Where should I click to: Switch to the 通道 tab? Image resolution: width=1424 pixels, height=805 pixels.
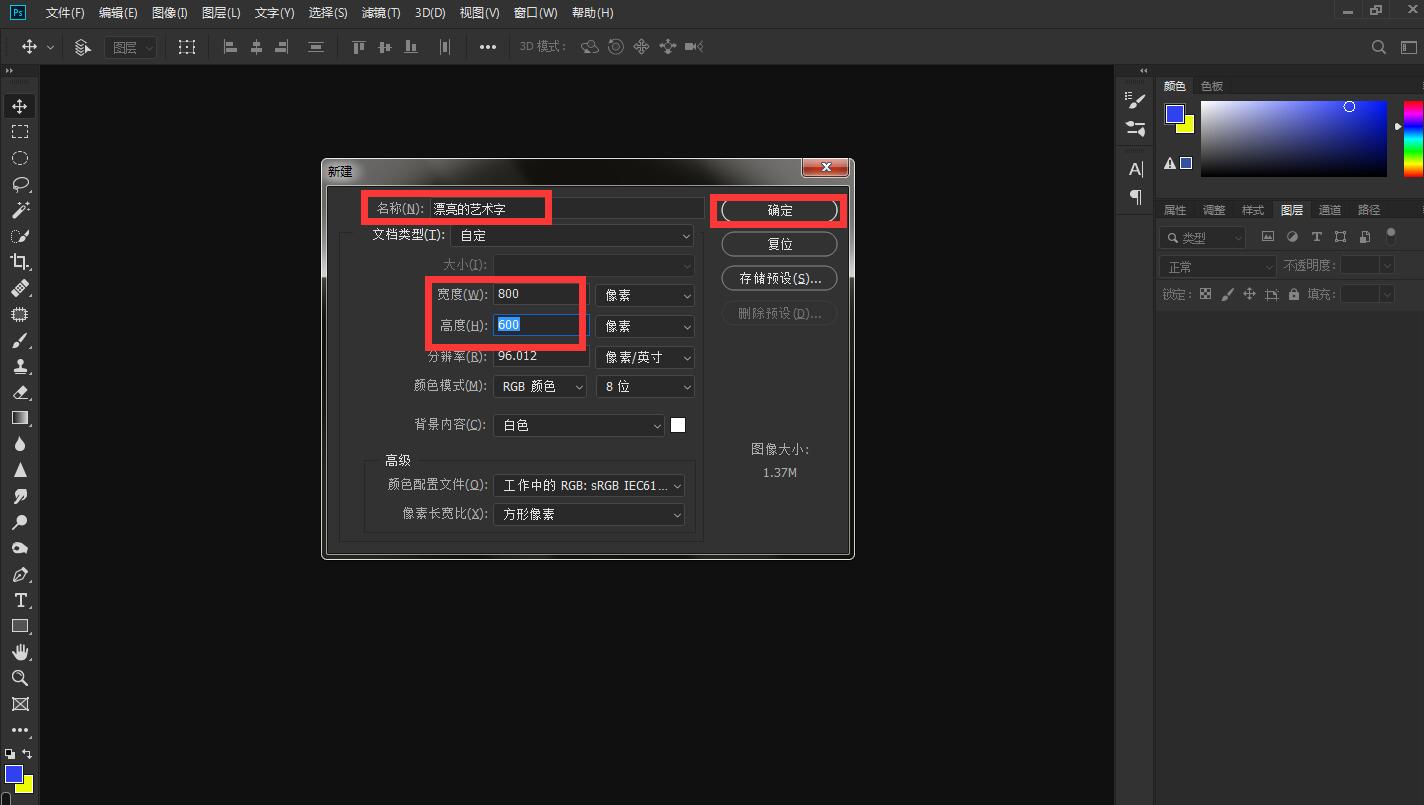click(1329, 210)
